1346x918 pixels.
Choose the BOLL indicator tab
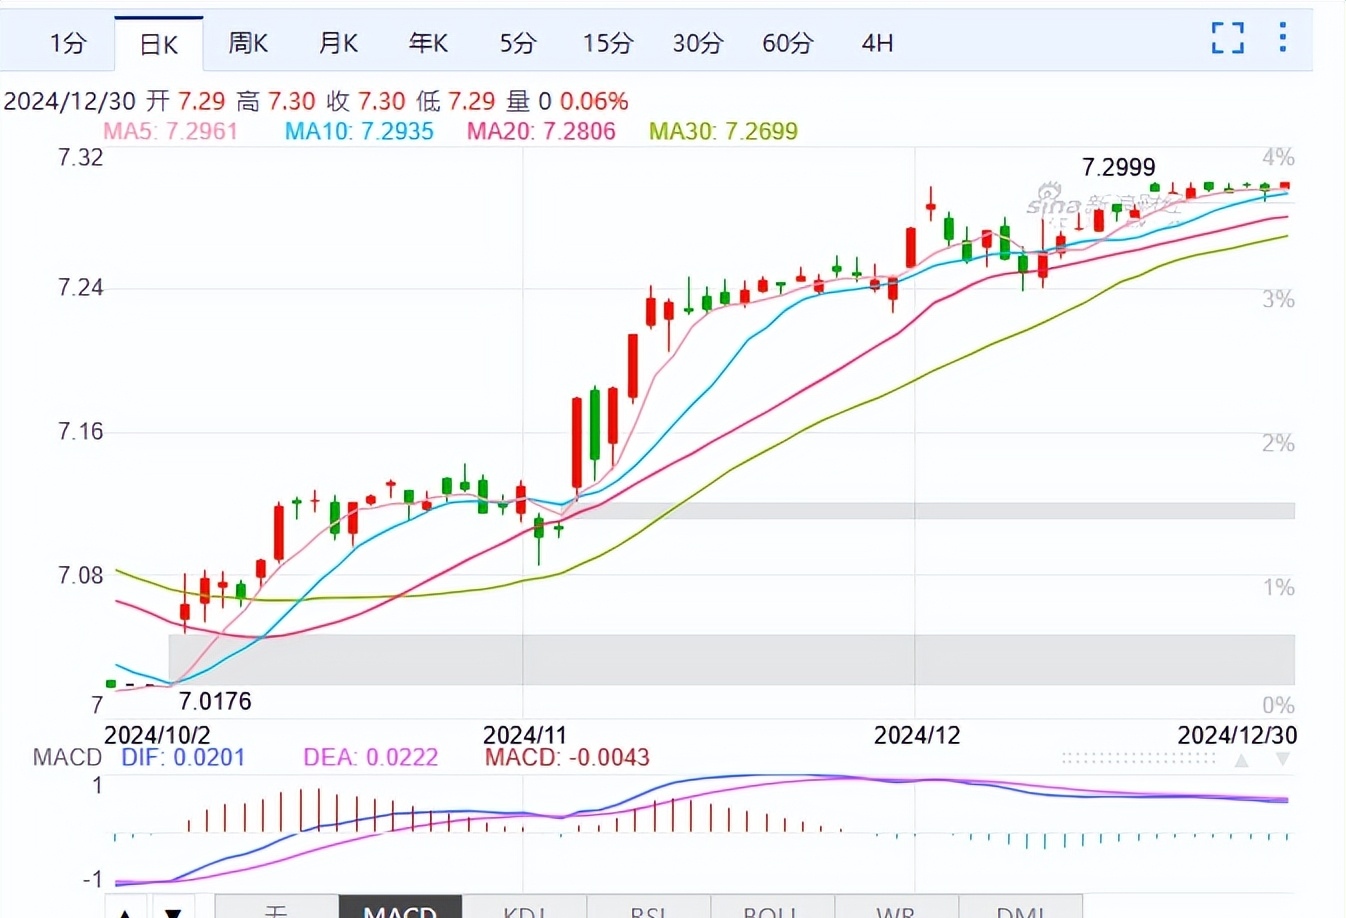pyautogui.click(x=772, y=908)
